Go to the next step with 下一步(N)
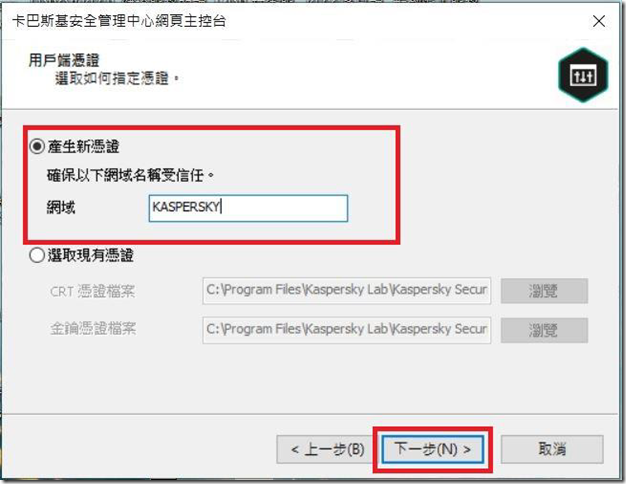 click(x=433, y=450)
